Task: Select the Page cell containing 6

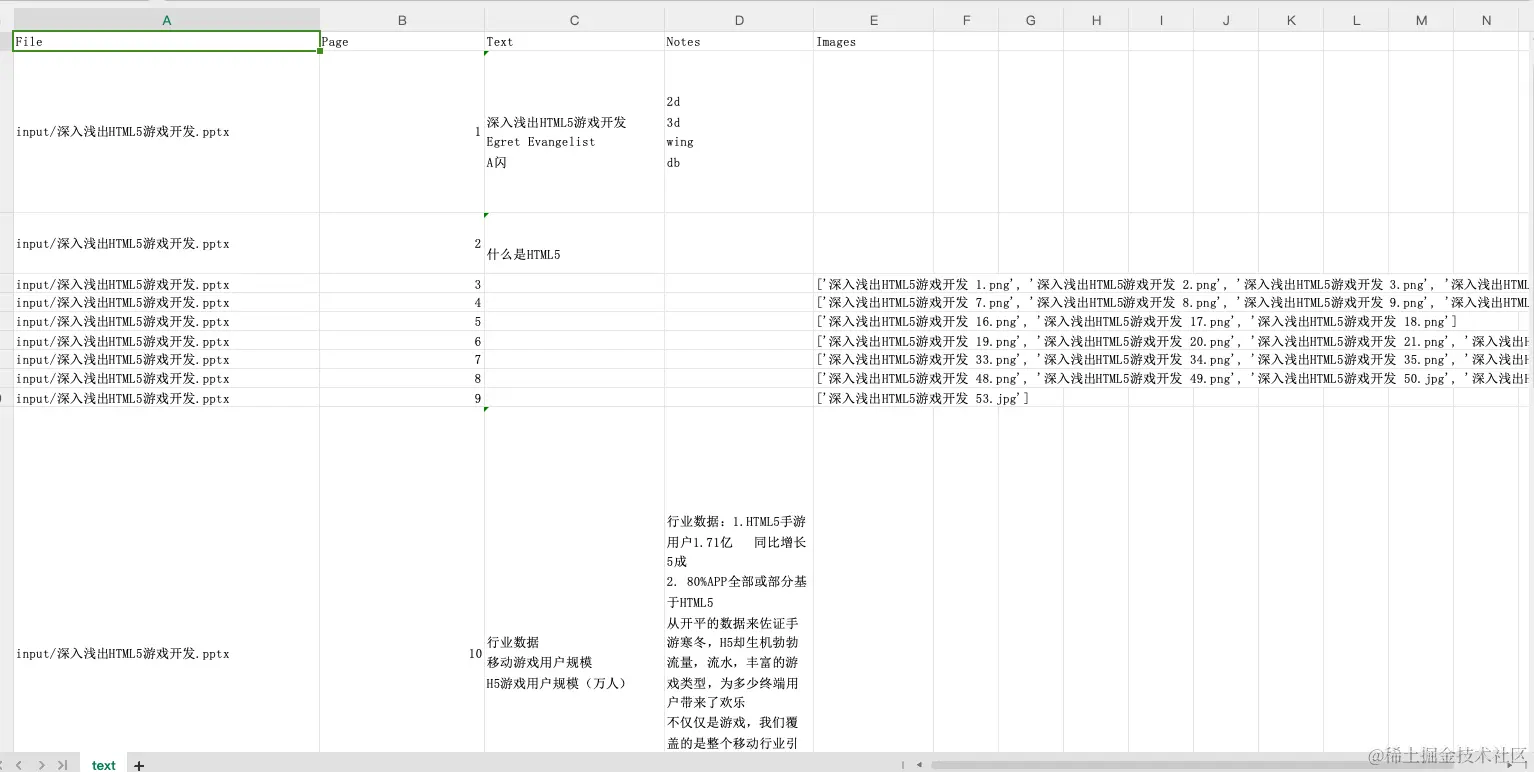Action: click(x=402, y=341)
